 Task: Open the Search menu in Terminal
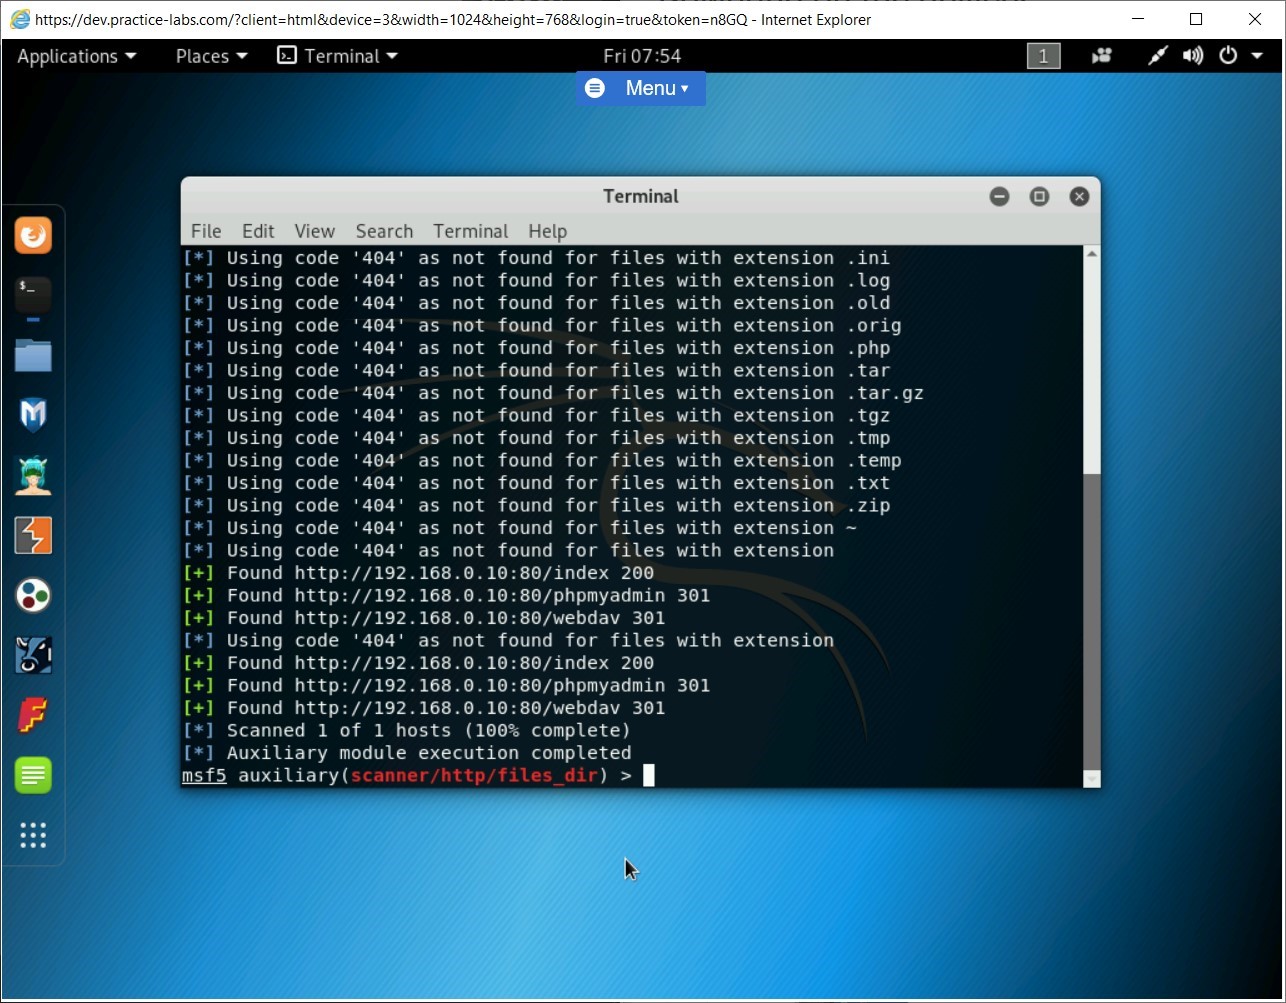(384, 231)
